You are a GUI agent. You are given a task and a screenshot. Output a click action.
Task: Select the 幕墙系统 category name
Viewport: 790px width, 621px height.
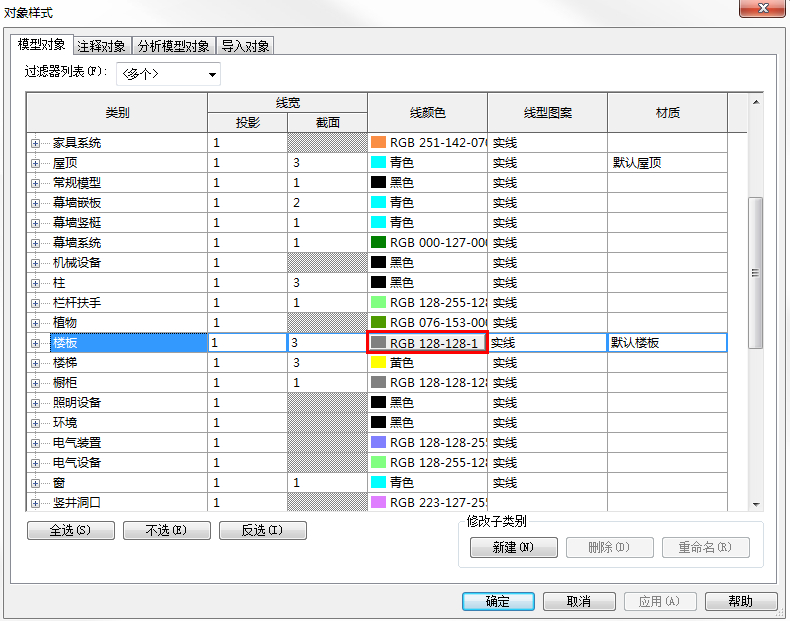[x=77, y=243]
